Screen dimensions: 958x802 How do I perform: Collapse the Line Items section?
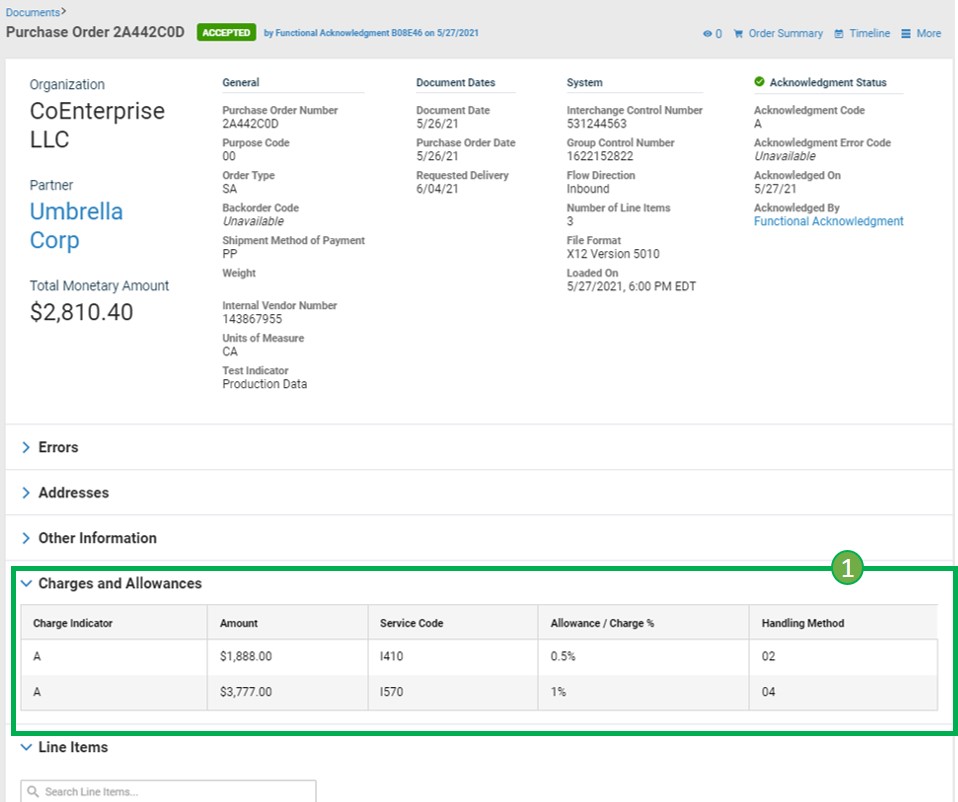point(26,746)
